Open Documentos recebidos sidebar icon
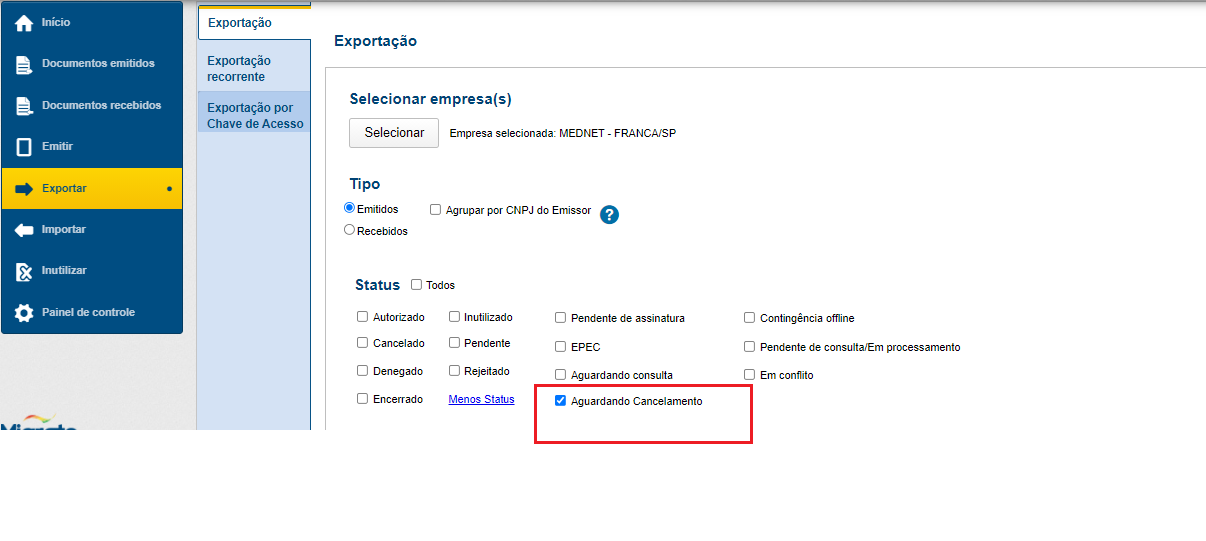 pyautogui.click(x=24, y=106)
